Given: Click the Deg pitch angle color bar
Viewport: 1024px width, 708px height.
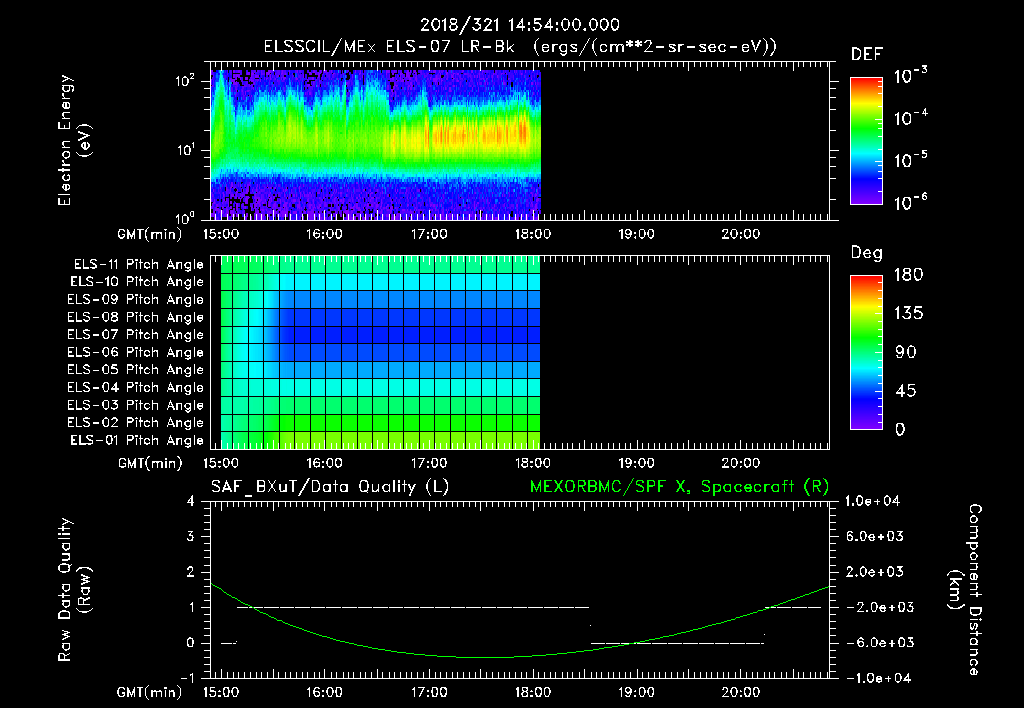Looking at the screenshot, I should pos(865,351).
